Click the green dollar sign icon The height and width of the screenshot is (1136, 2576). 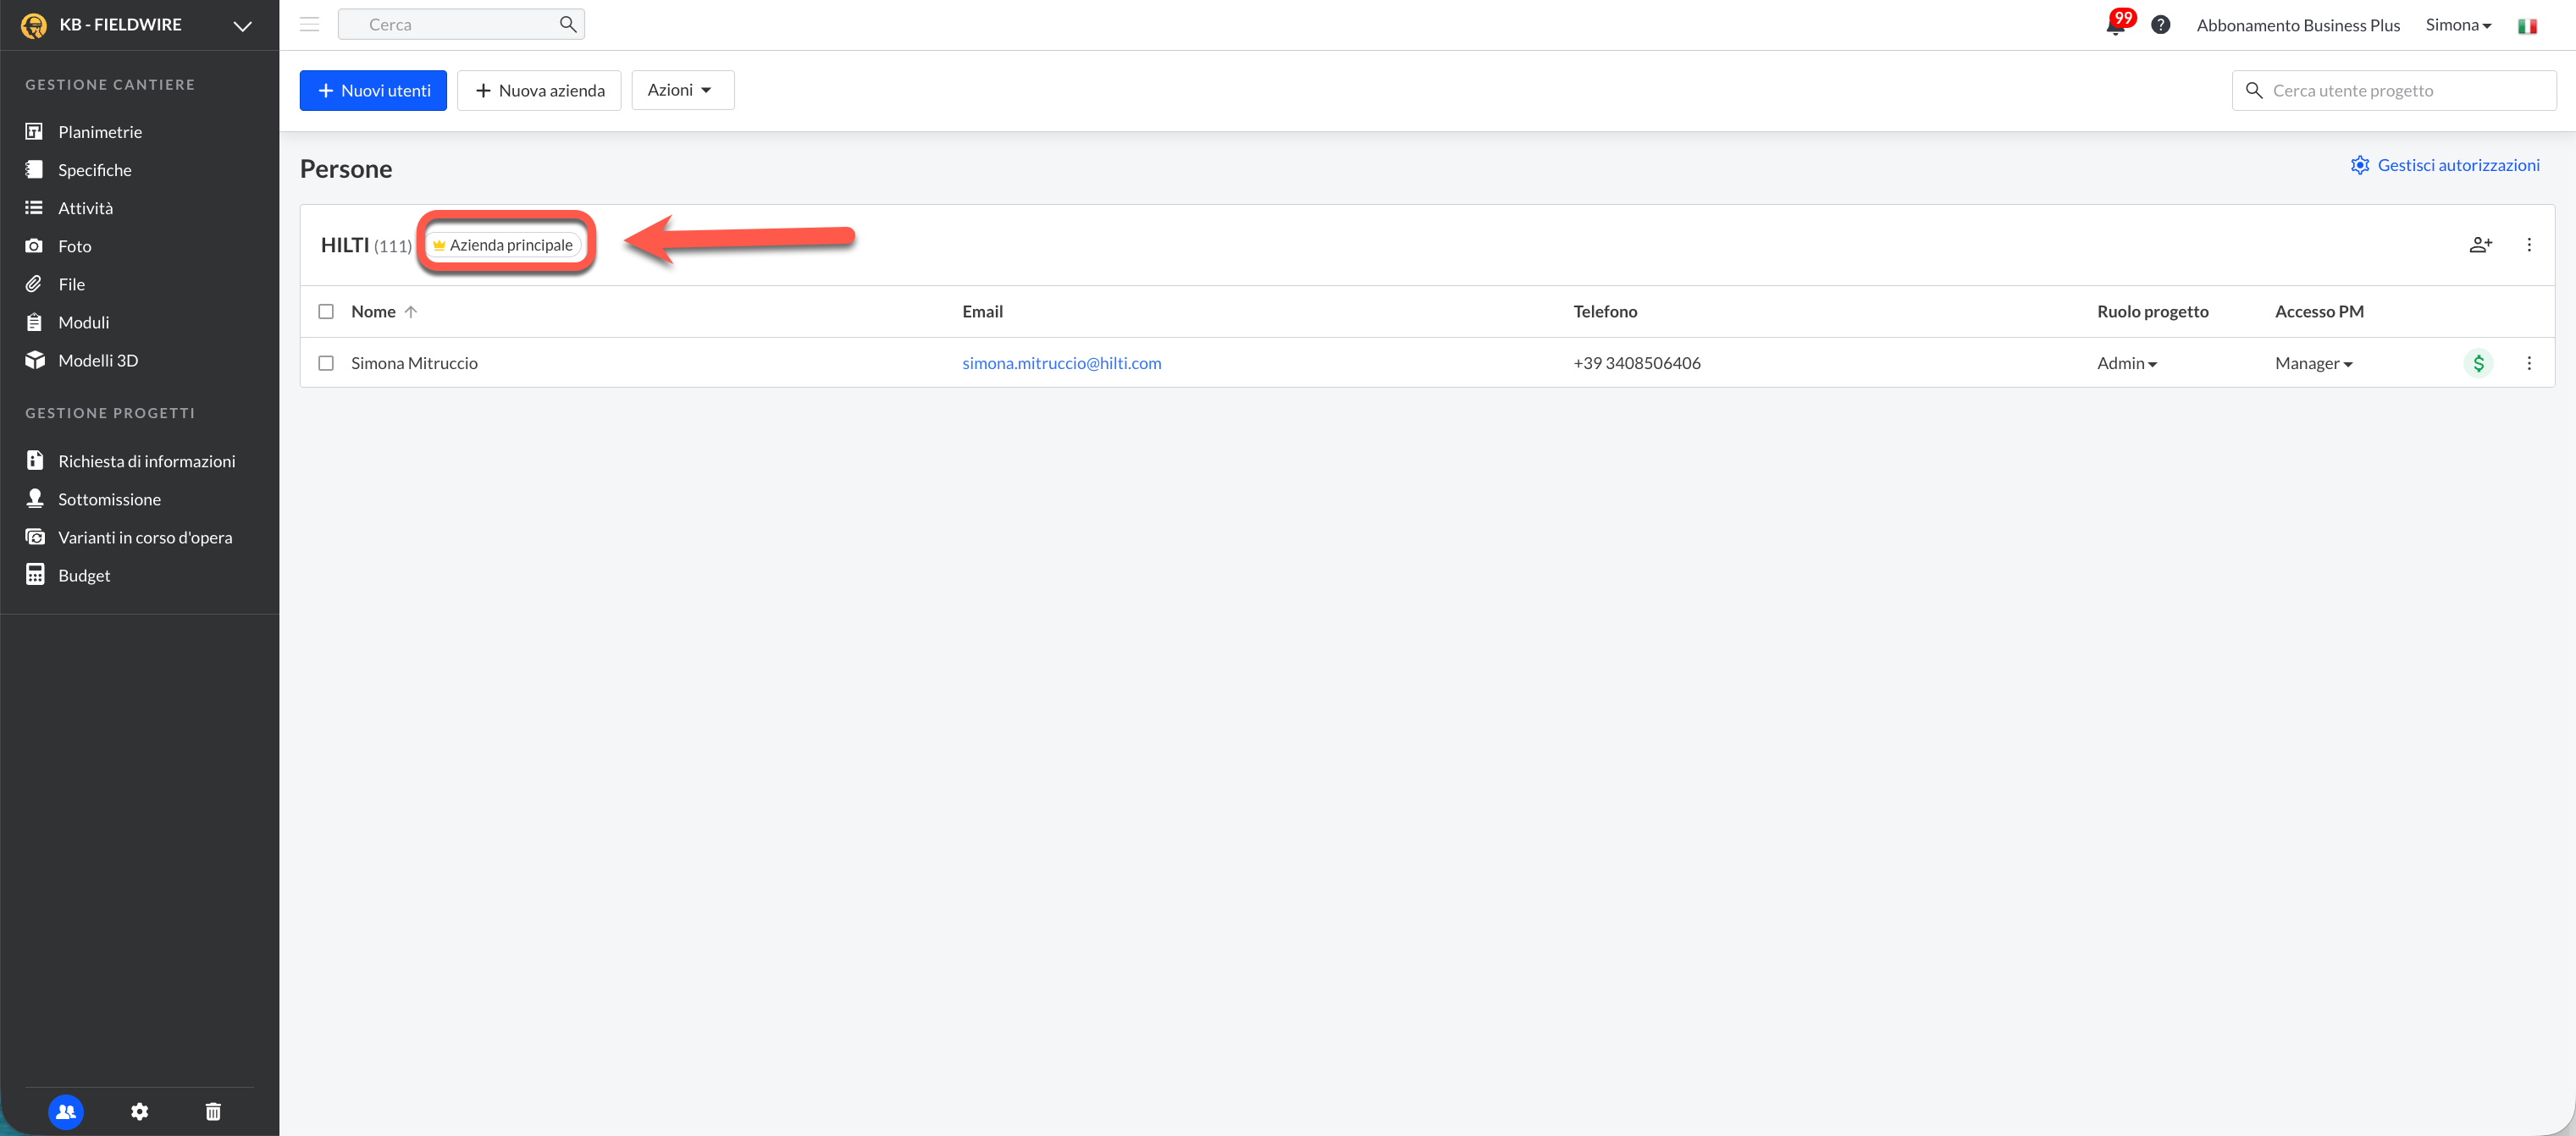[x=2478, y=363]
